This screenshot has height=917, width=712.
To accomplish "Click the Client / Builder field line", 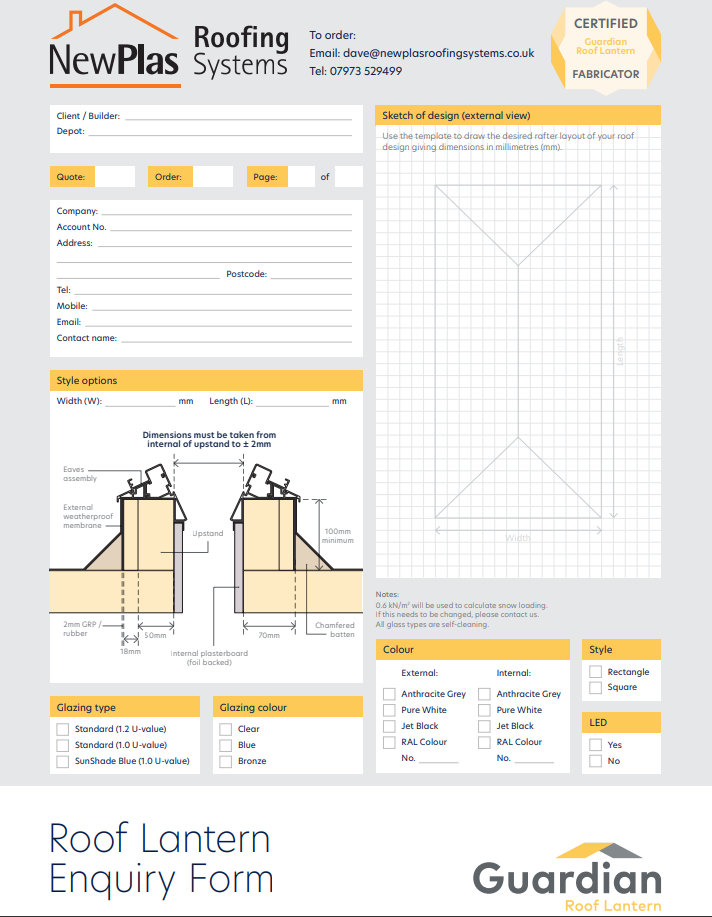I will point(238,117).
